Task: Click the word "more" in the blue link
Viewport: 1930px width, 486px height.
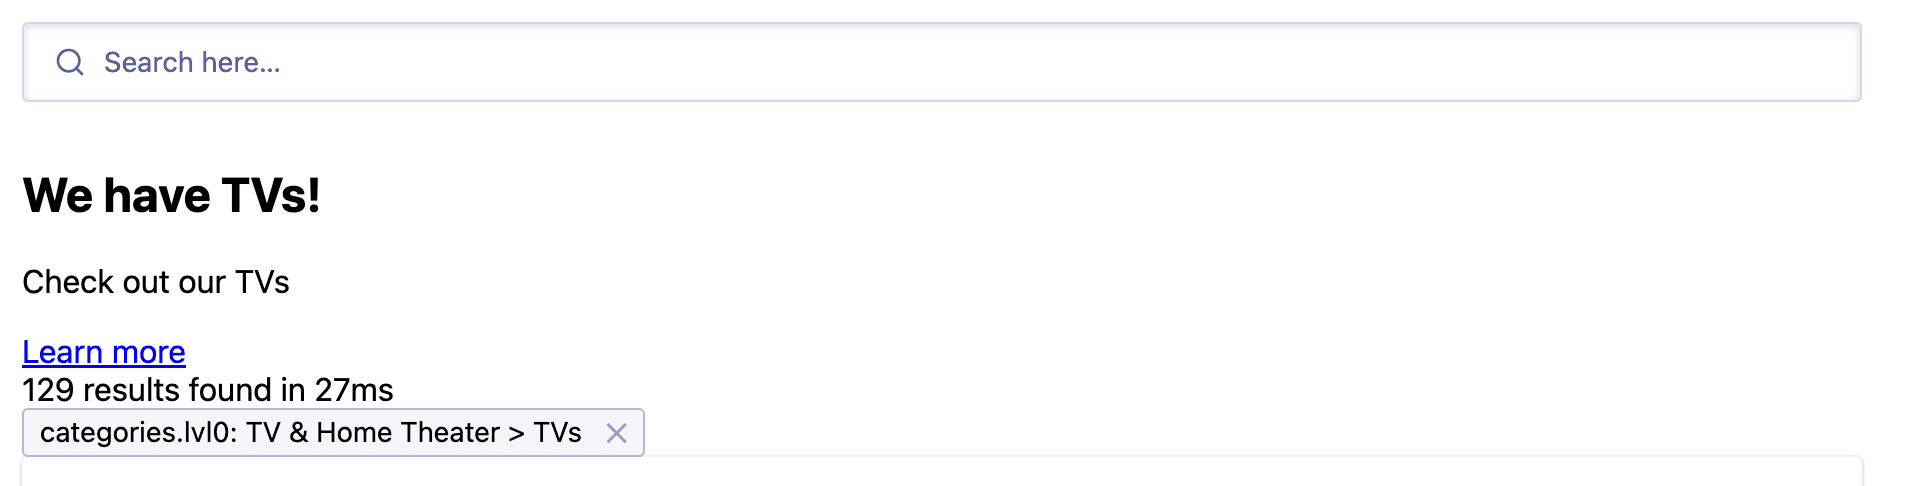Action: coord(148,352)
